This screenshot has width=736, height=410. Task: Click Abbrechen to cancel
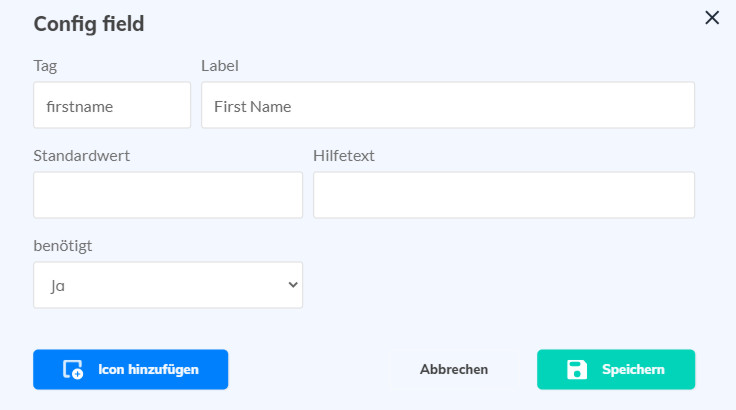[x=454, y=369]
